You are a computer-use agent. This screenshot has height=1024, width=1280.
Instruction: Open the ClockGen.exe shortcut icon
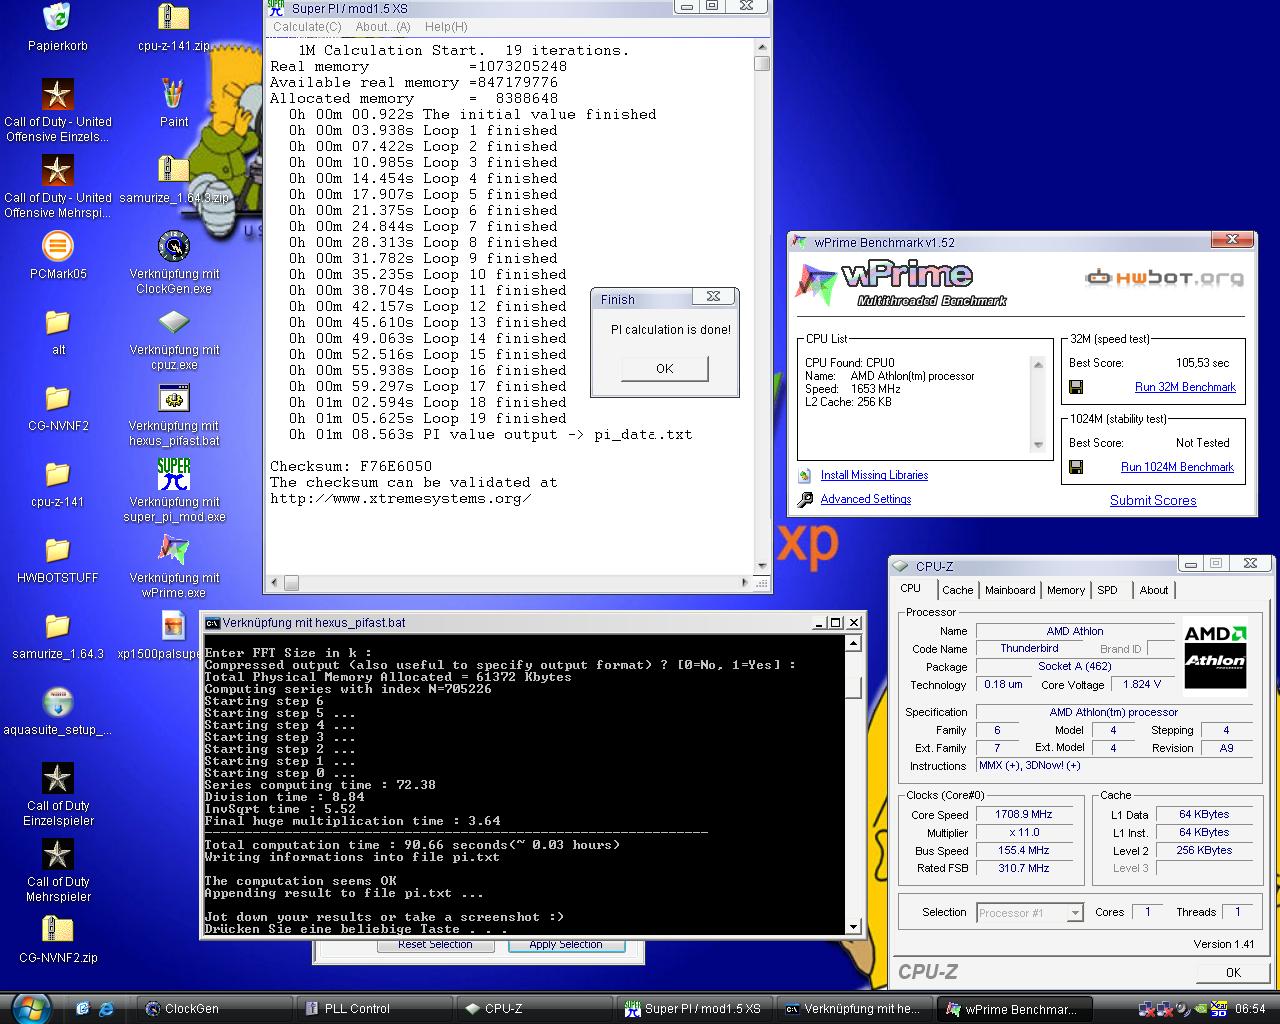tap(174, 246)
